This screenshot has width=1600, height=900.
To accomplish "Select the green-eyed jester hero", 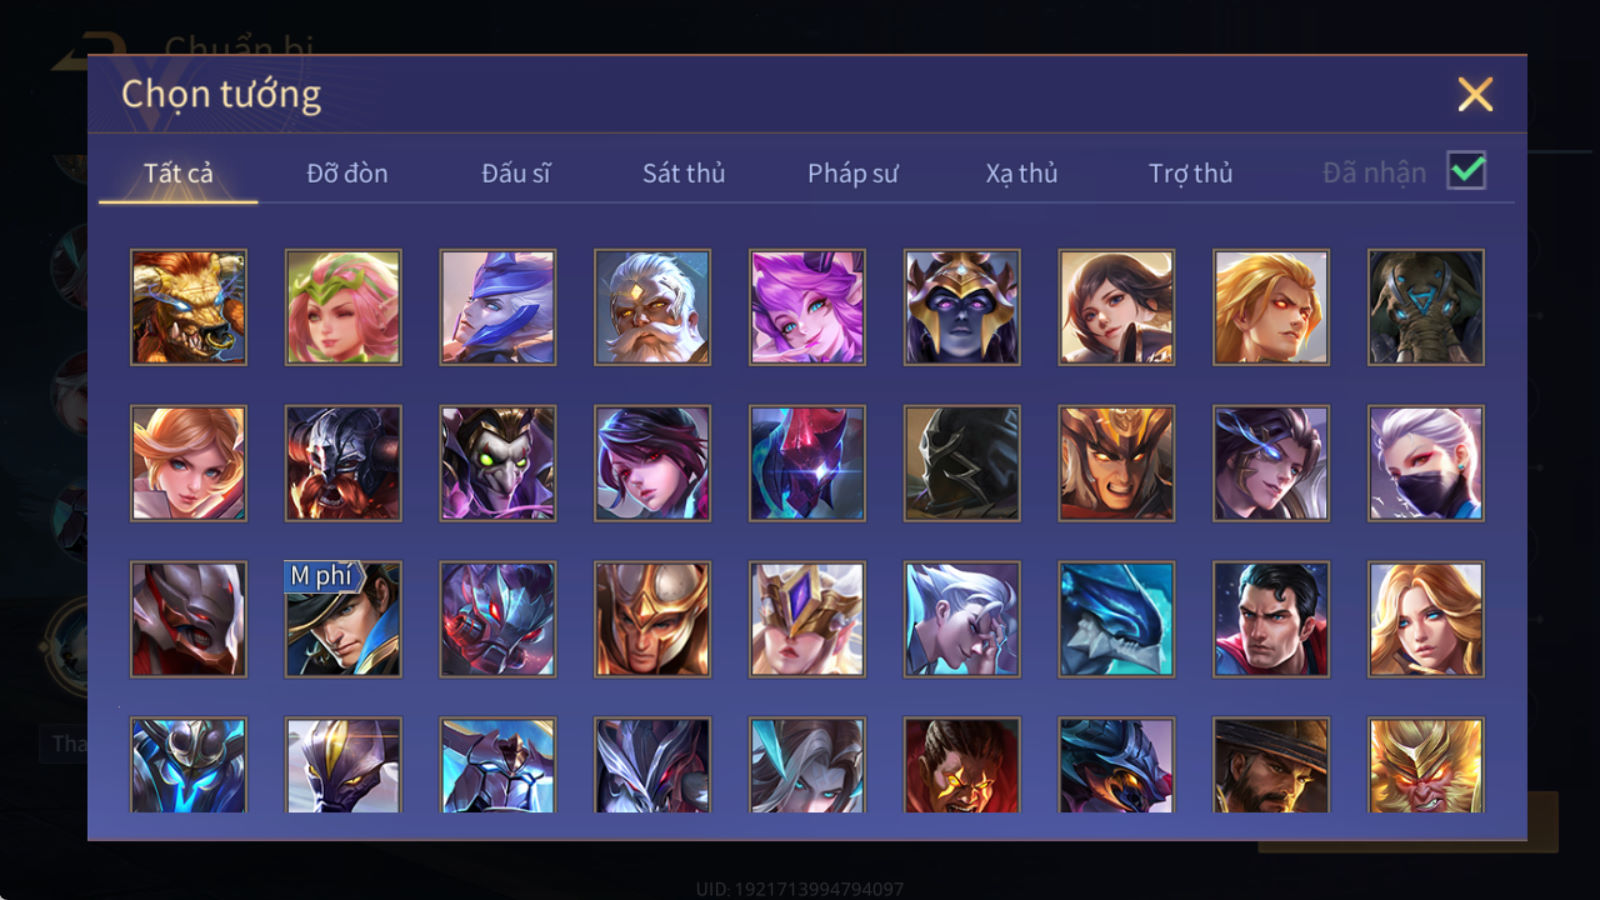I will tap(498, 463).
